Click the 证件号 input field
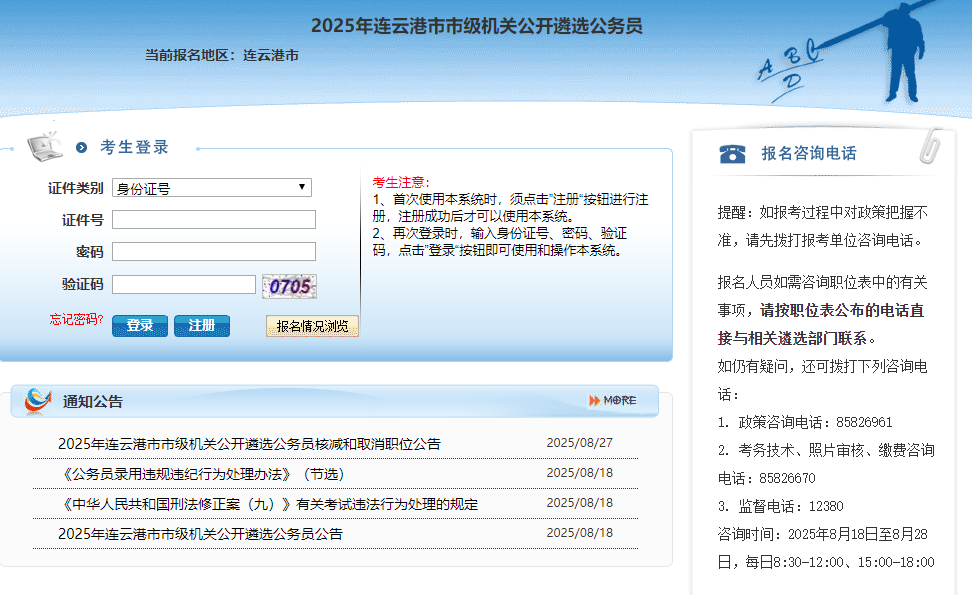 coord(214,220)
